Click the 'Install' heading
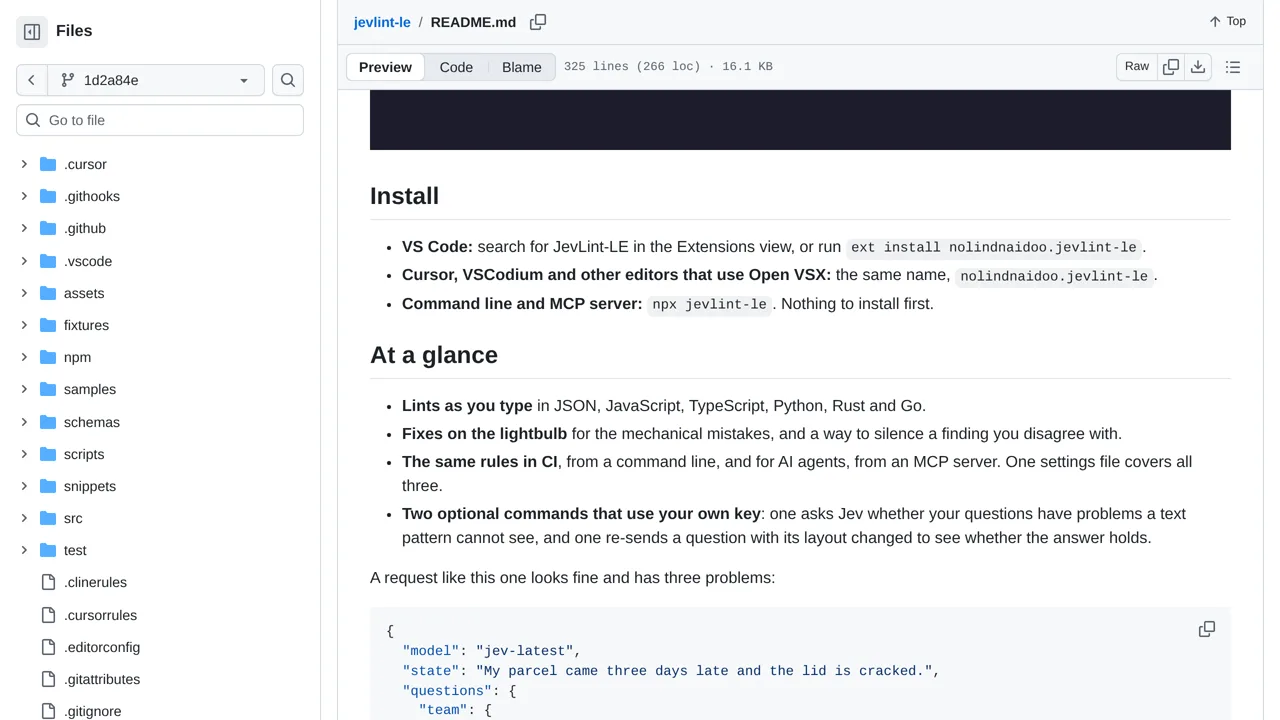The height and width of the screenshot is (720, 1280). pyautogui.click(x=404, y=196)
